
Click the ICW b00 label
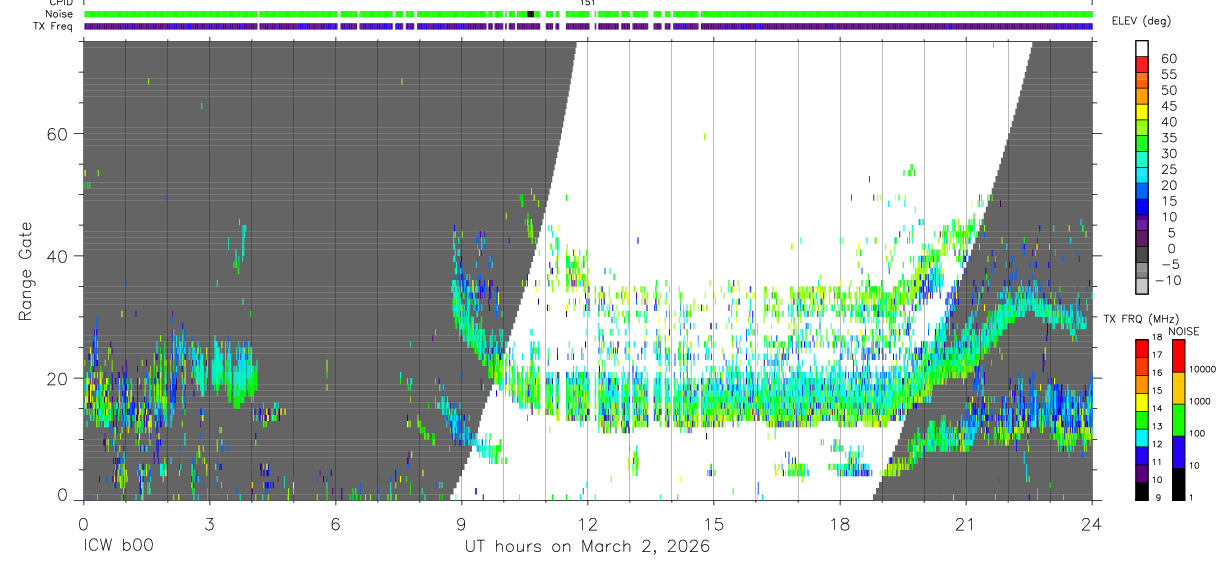click(118, 547)
